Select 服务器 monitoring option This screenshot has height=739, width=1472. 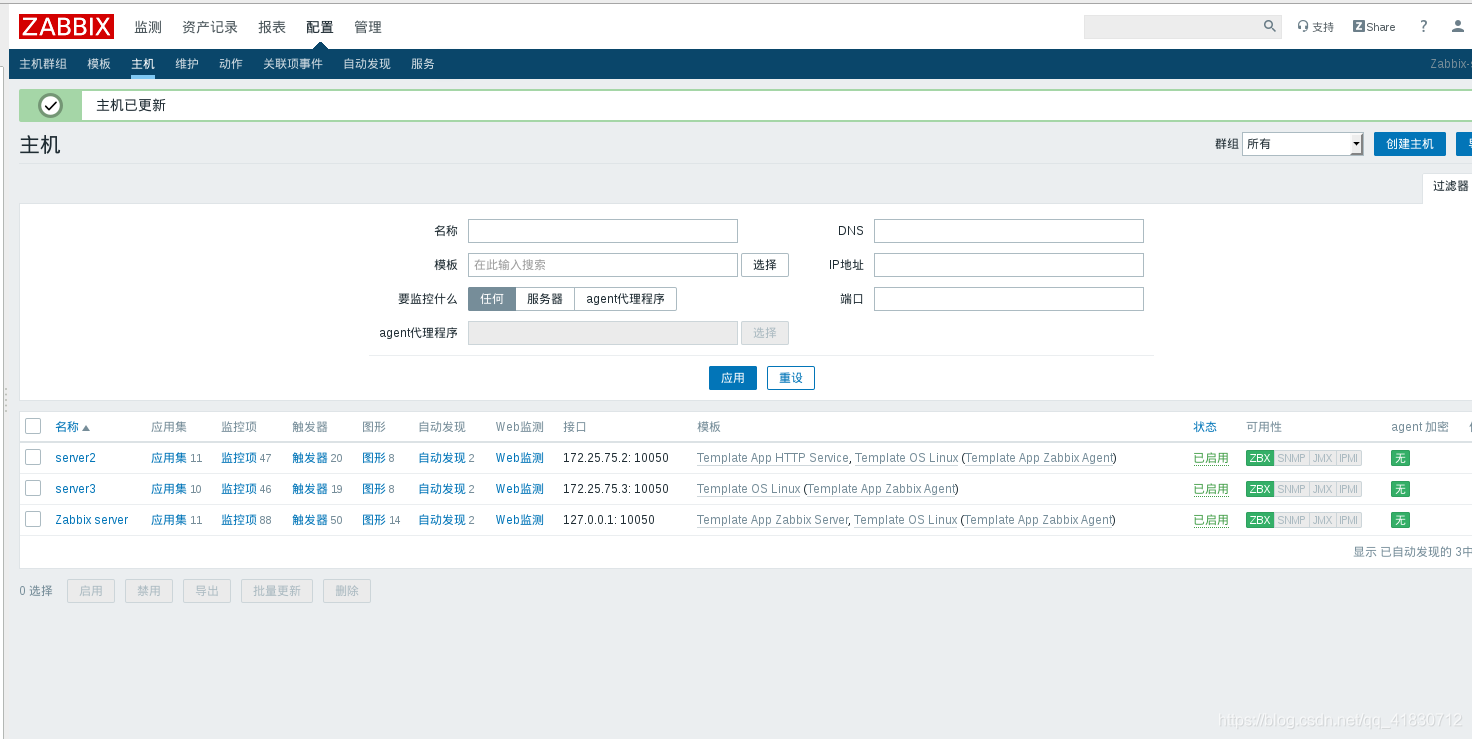coord(545,299)
